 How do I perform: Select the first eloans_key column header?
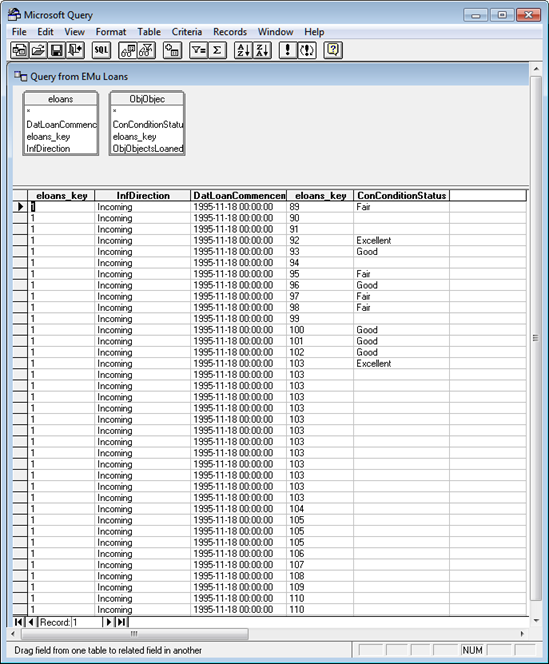61,196
